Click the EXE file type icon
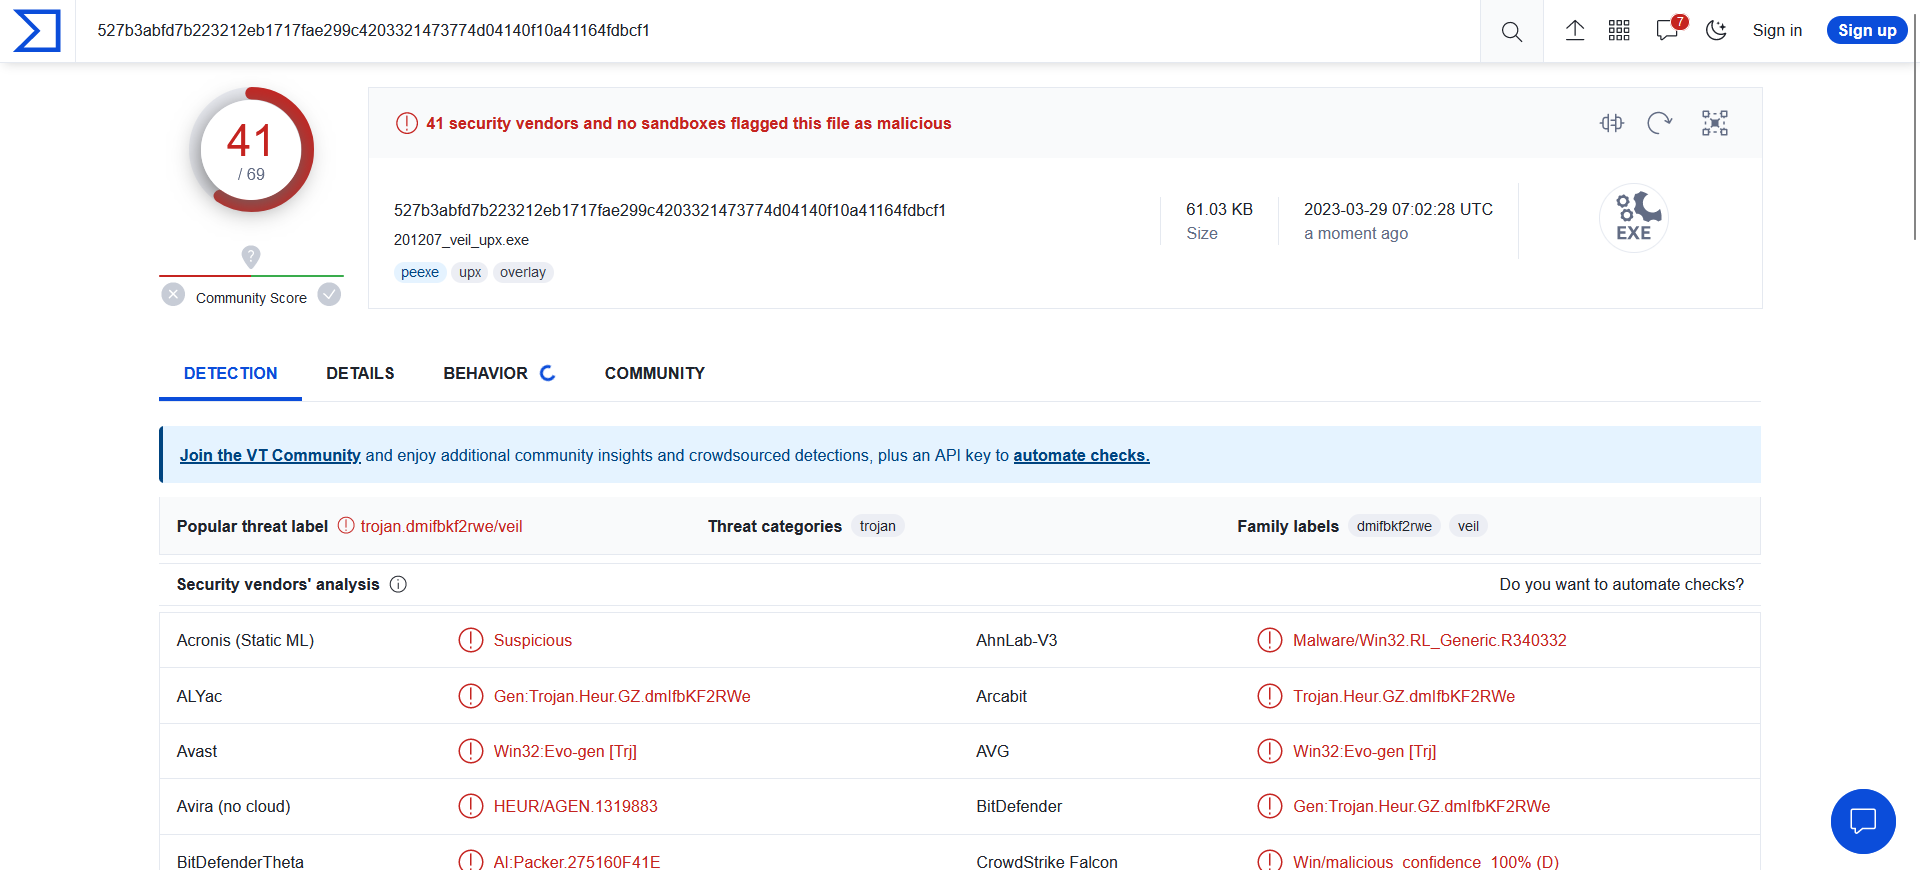The height and width of the screenshot is (870, 1920). [x=1634, y=218]
